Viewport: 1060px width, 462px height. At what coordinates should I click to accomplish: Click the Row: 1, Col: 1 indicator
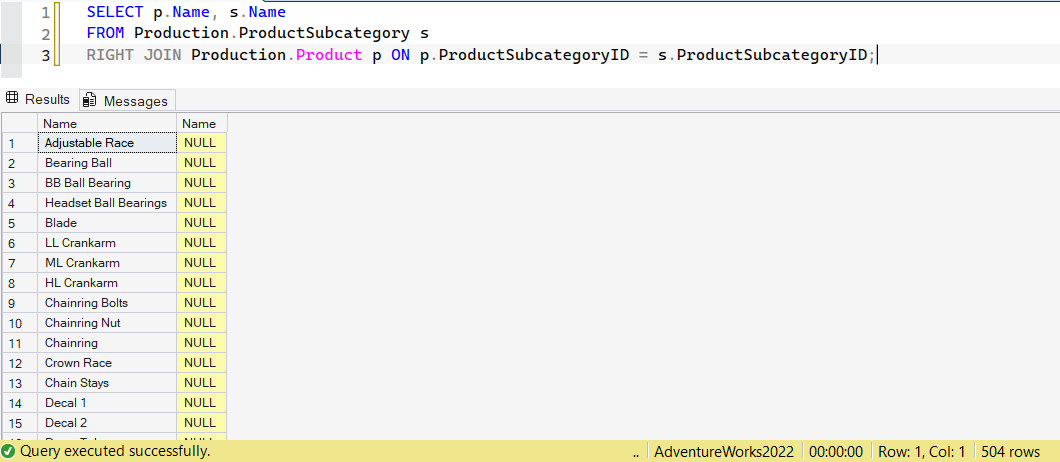921,451
